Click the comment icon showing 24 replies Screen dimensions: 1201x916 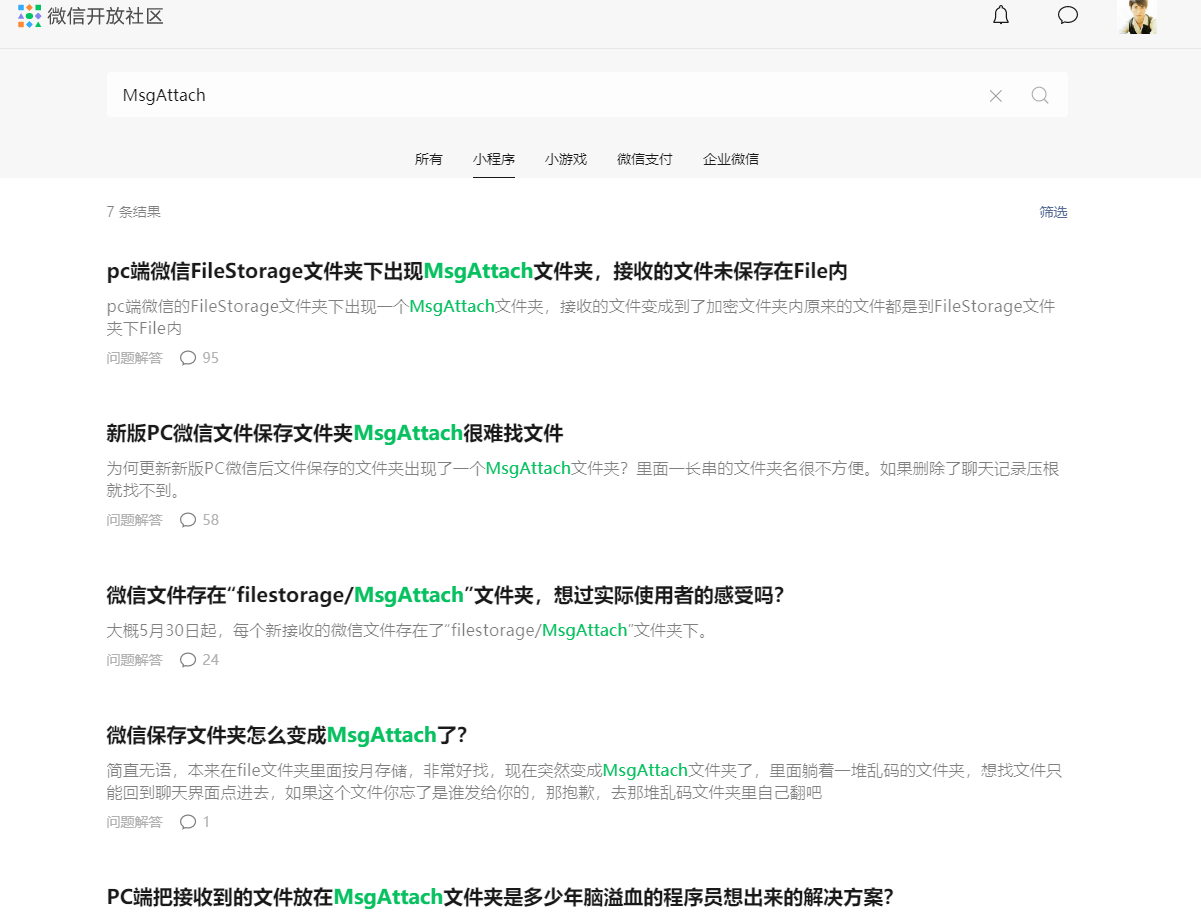188,660
